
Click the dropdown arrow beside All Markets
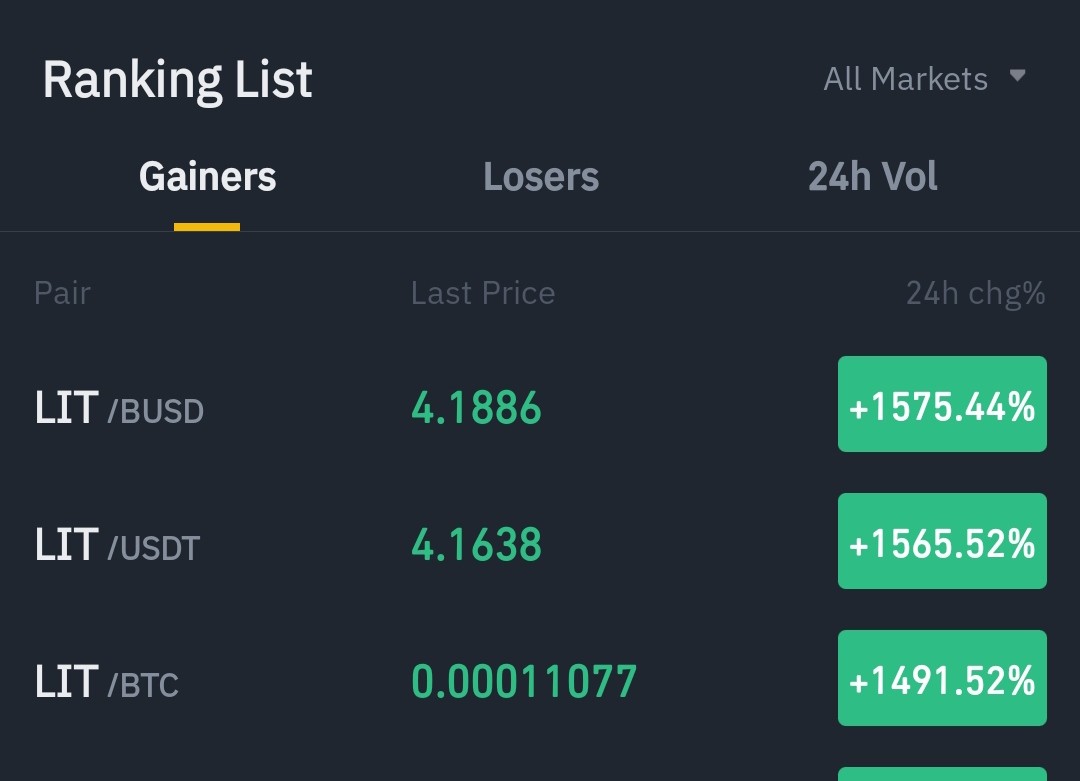(1017, 76)
